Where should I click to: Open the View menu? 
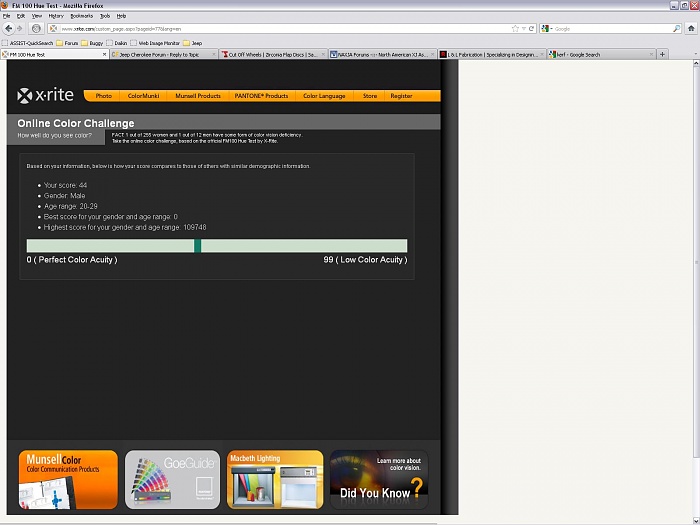pos(37,16)
